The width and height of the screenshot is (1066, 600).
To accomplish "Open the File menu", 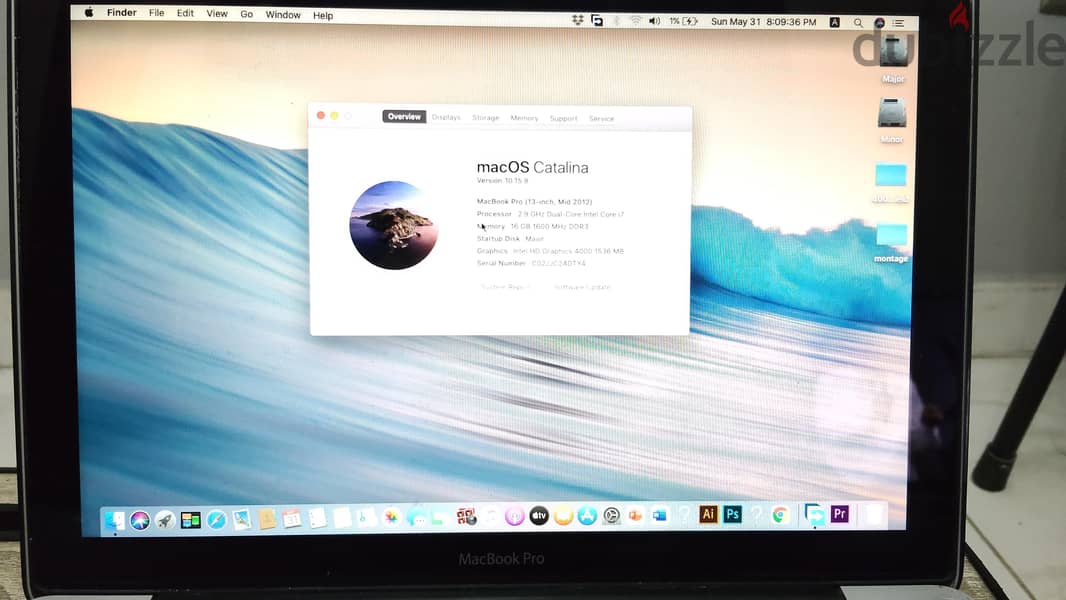I will (156, 13).
